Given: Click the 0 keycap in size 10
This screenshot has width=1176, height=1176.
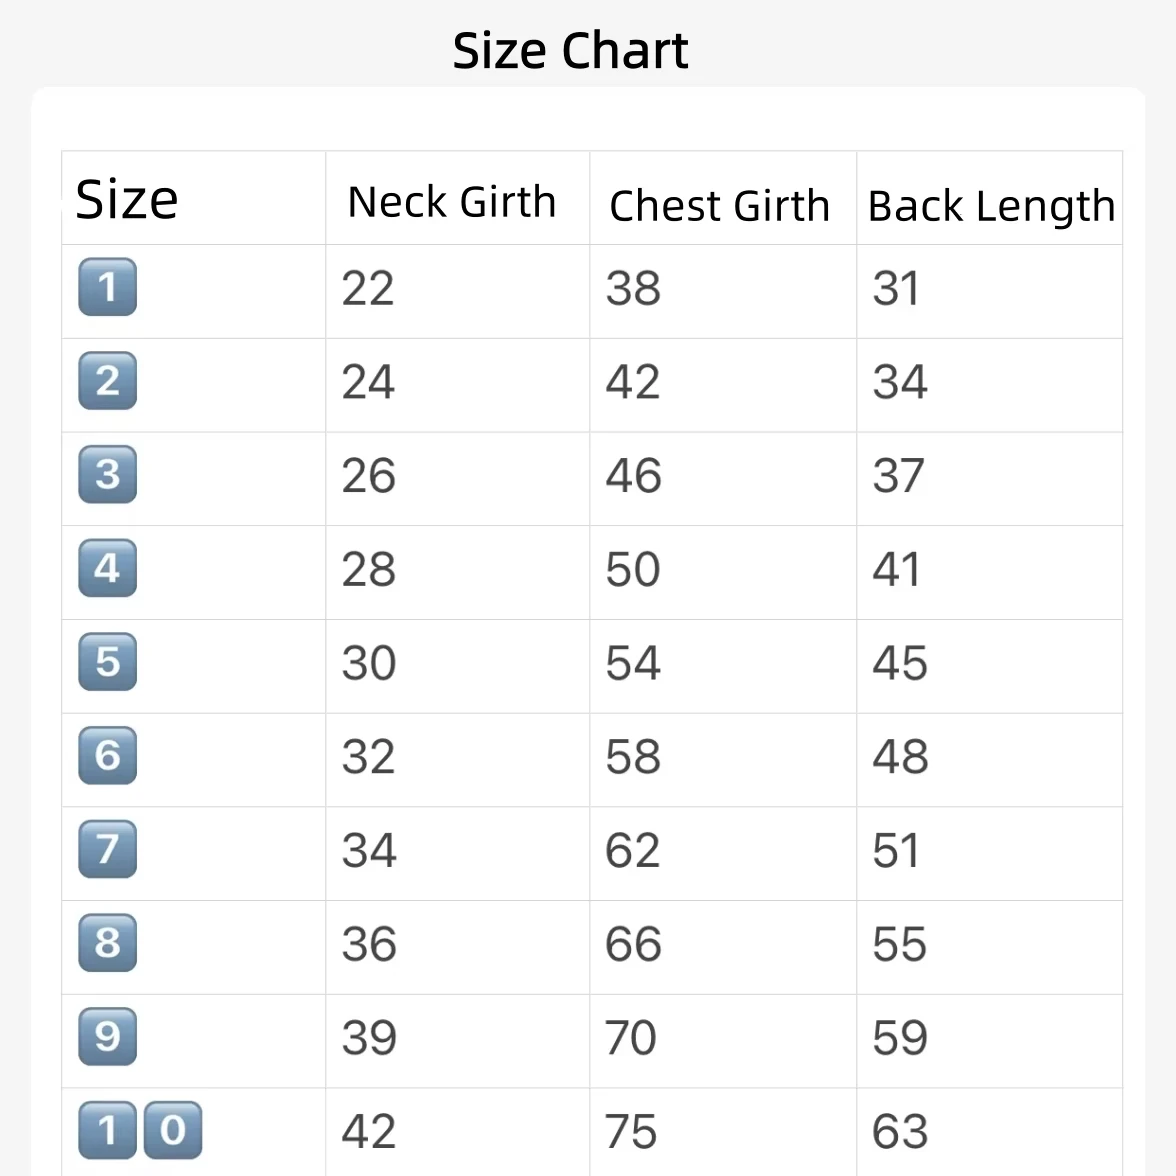Looking at the screenshot, I should [172, 1131].
